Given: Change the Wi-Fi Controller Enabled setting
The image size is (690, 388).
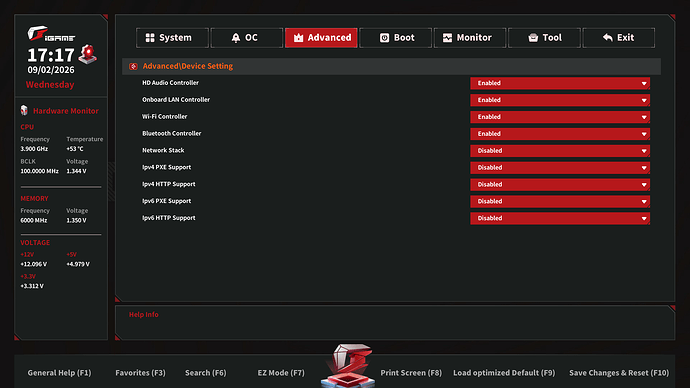Looking at the screenshot, I should click(560, 117).
